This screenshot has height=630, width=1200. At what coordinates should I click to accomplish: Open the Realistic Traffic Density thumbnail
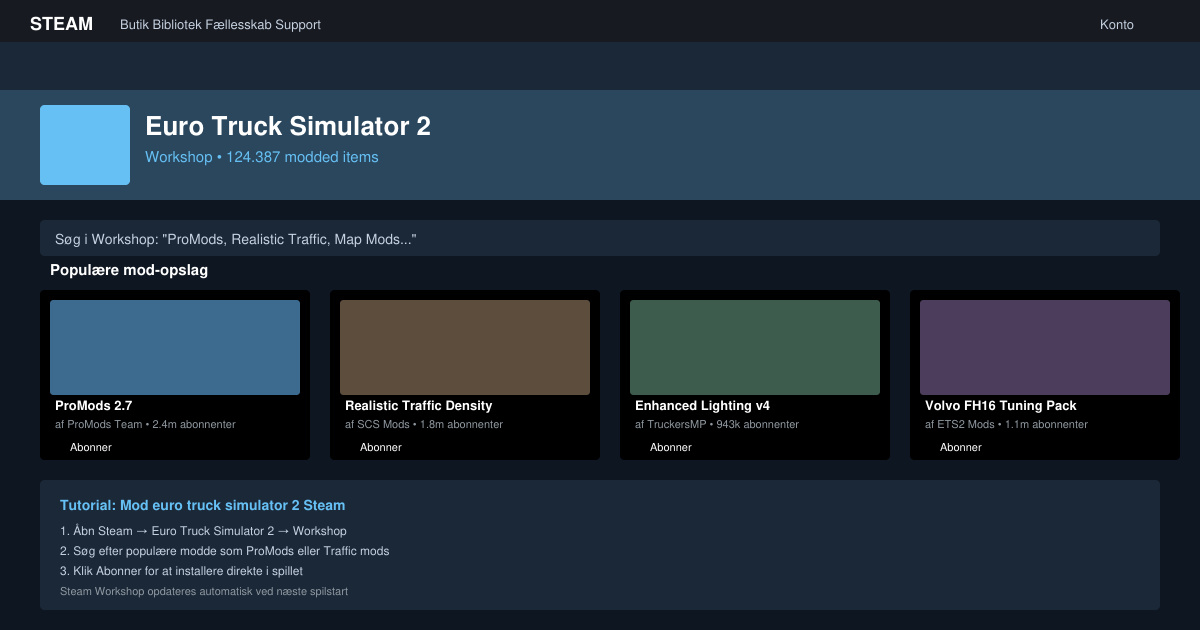(465, 347)
